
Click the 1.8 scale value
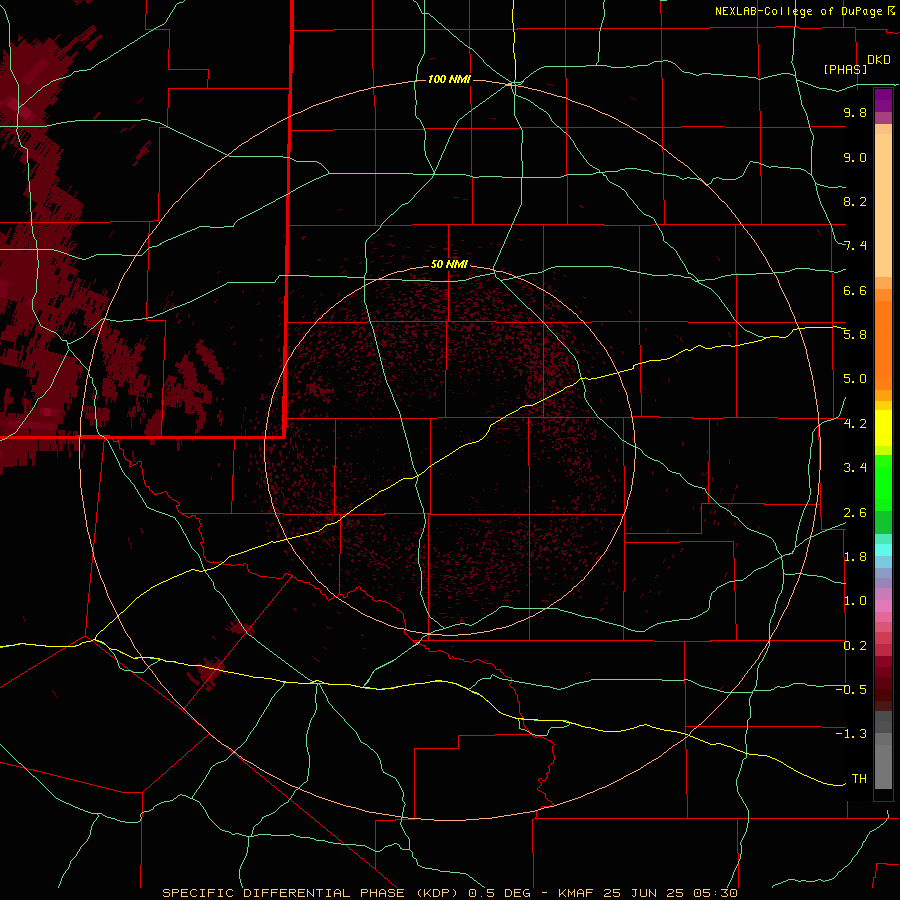[x=855, y=557]
